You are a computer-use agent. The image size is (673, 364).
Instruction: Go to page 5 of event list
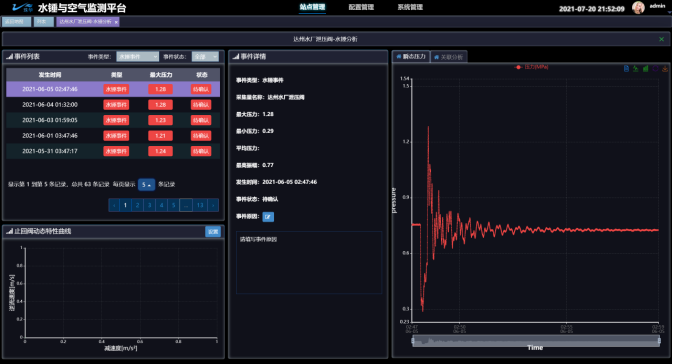point(173,205)
